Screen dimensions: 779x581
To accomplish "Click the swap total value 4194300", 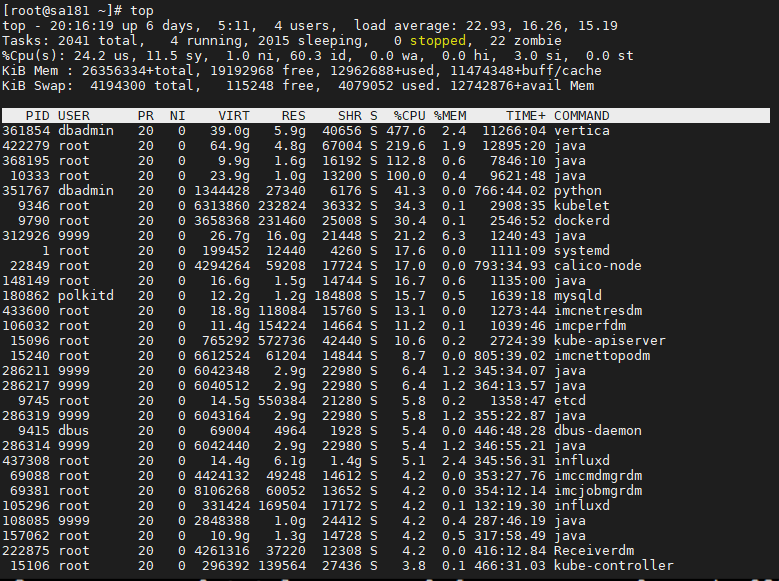I will [x=118, y=85].
